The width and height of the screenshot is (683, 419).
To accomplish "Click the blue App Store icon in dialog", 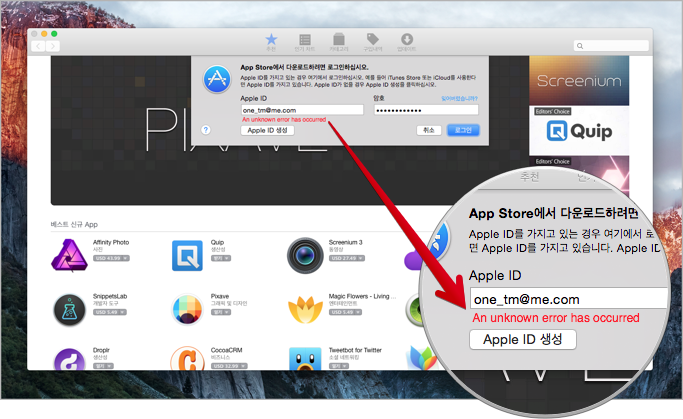I will 217,79.
